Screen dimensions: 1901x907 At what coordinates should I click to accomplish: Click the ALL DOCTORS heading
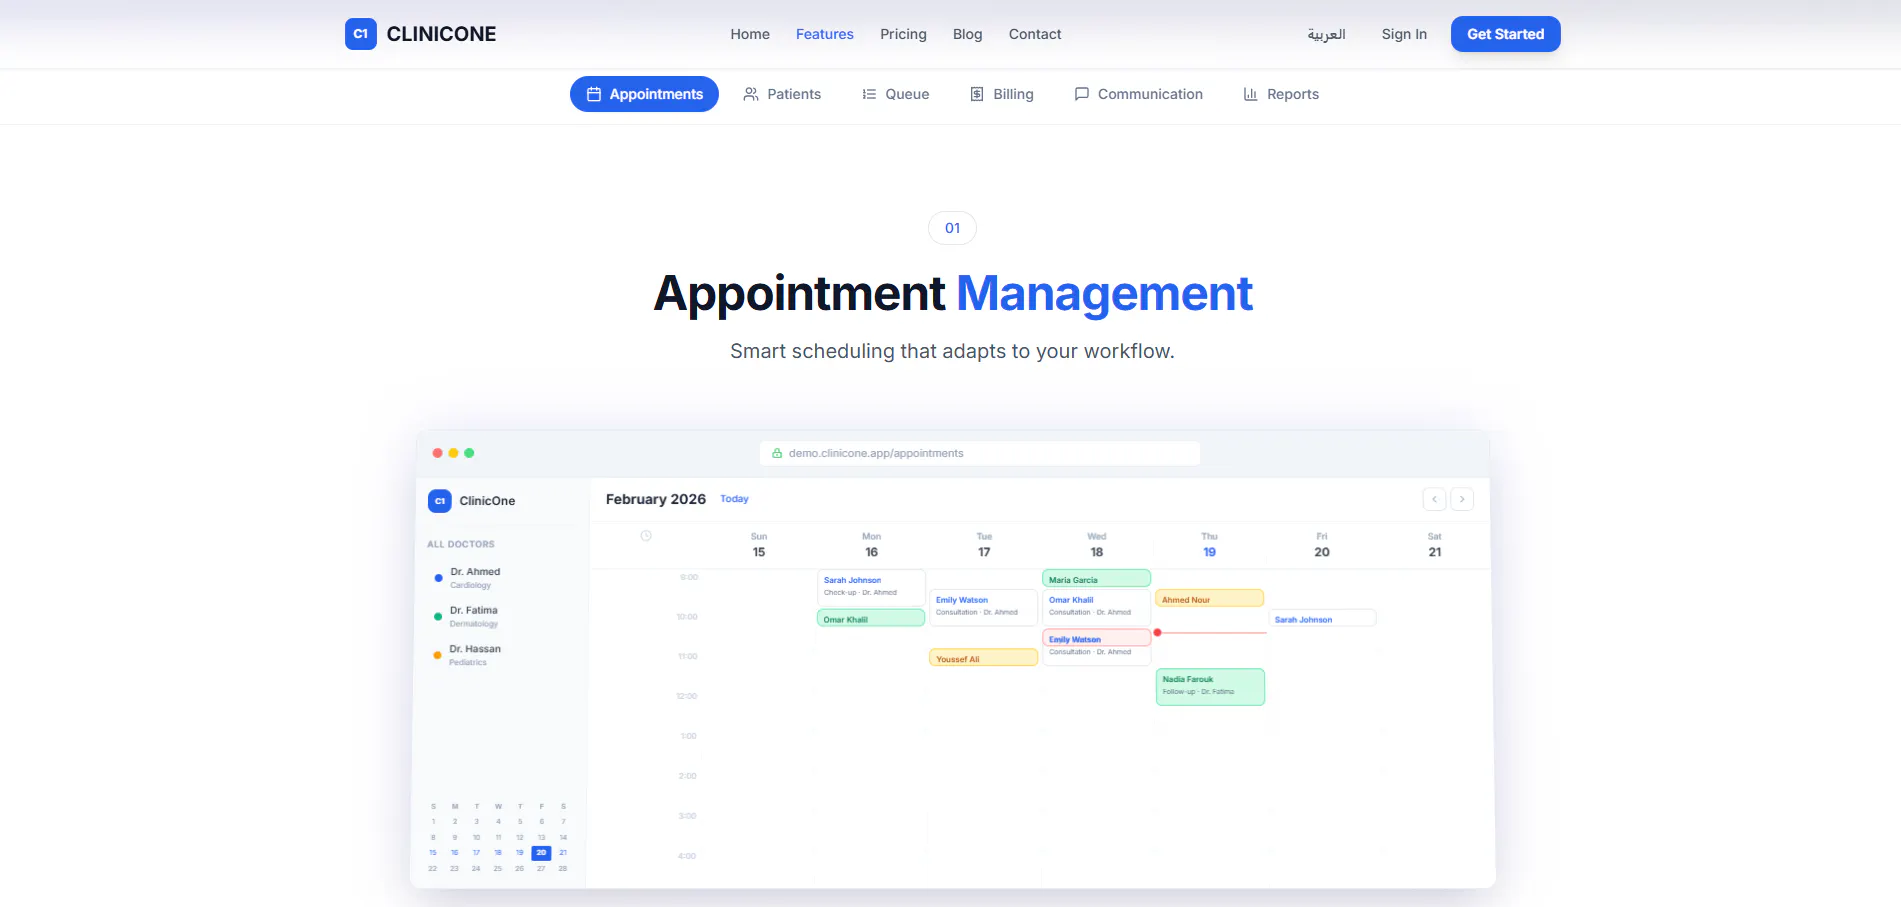[461, 544]
